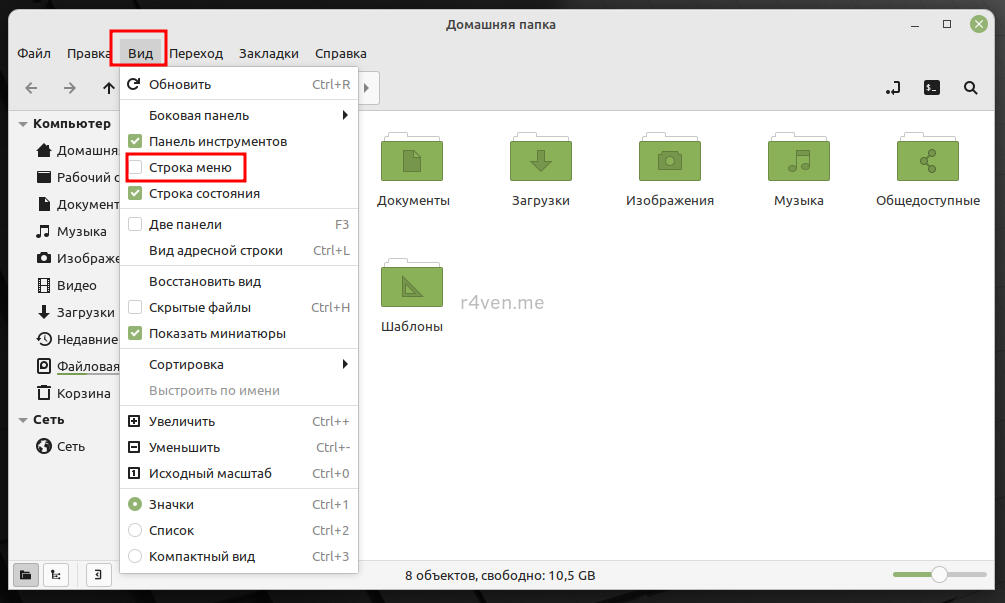Collapse the Компьютер sidebar section

coord(23,124)
